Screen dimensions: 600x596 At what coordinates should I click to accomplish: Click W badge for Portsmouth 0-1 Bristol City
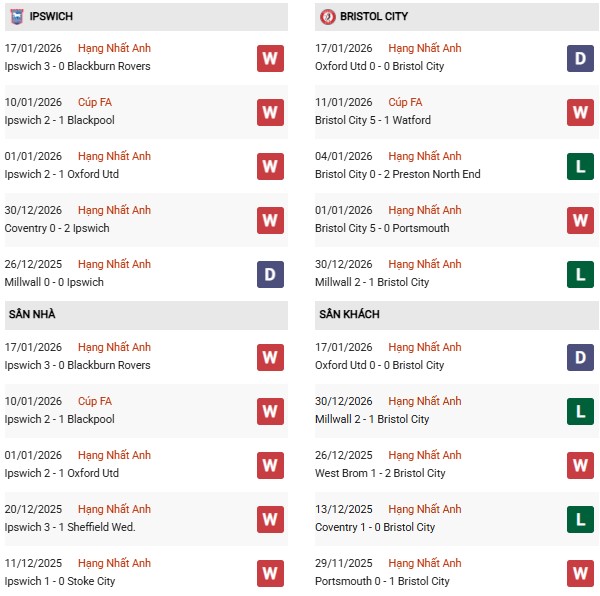[x=580, y=573]
